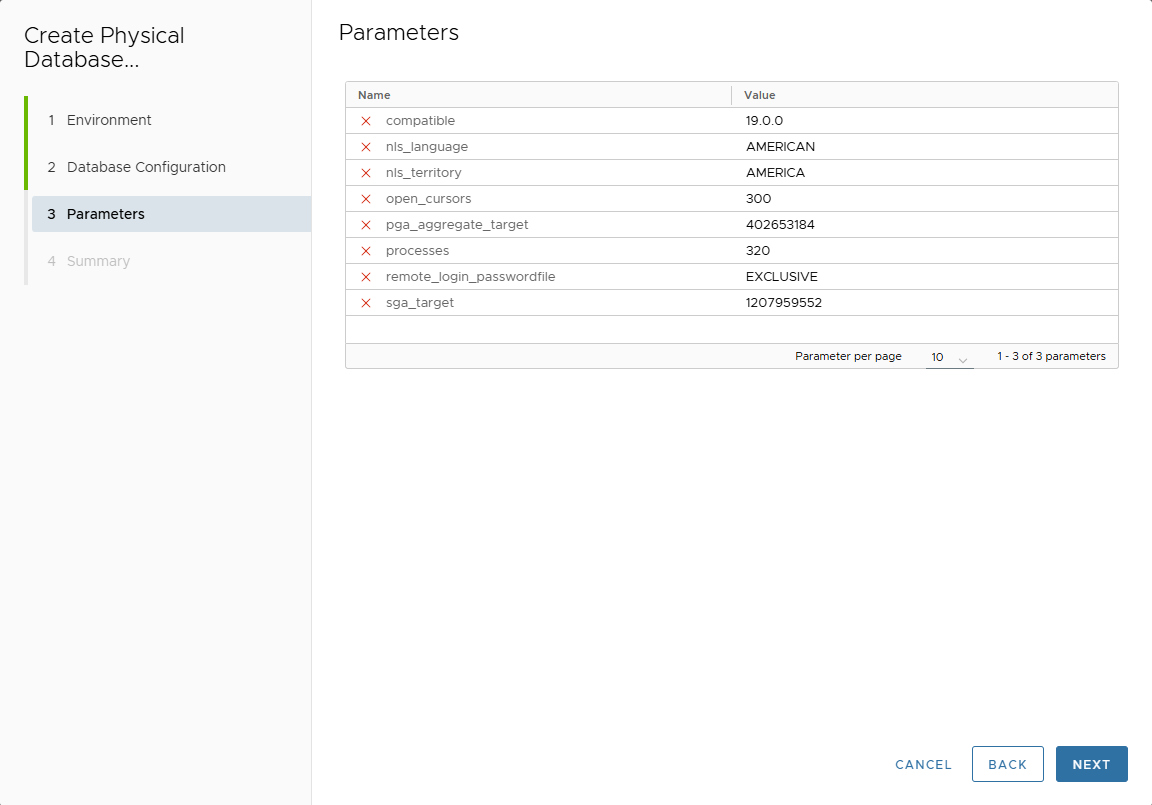Sort by the Name column header
This screenshot has height=805, width=1152.
[373, 94]
